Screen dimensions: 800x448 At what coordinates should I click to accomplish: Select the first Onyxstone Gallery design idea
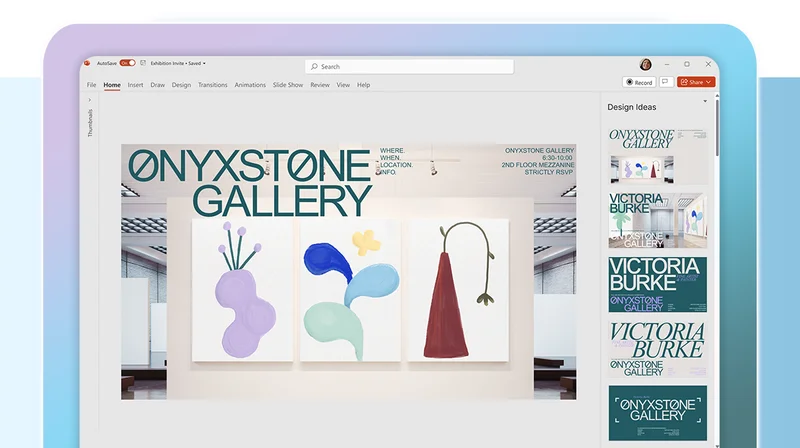[658, 156]
